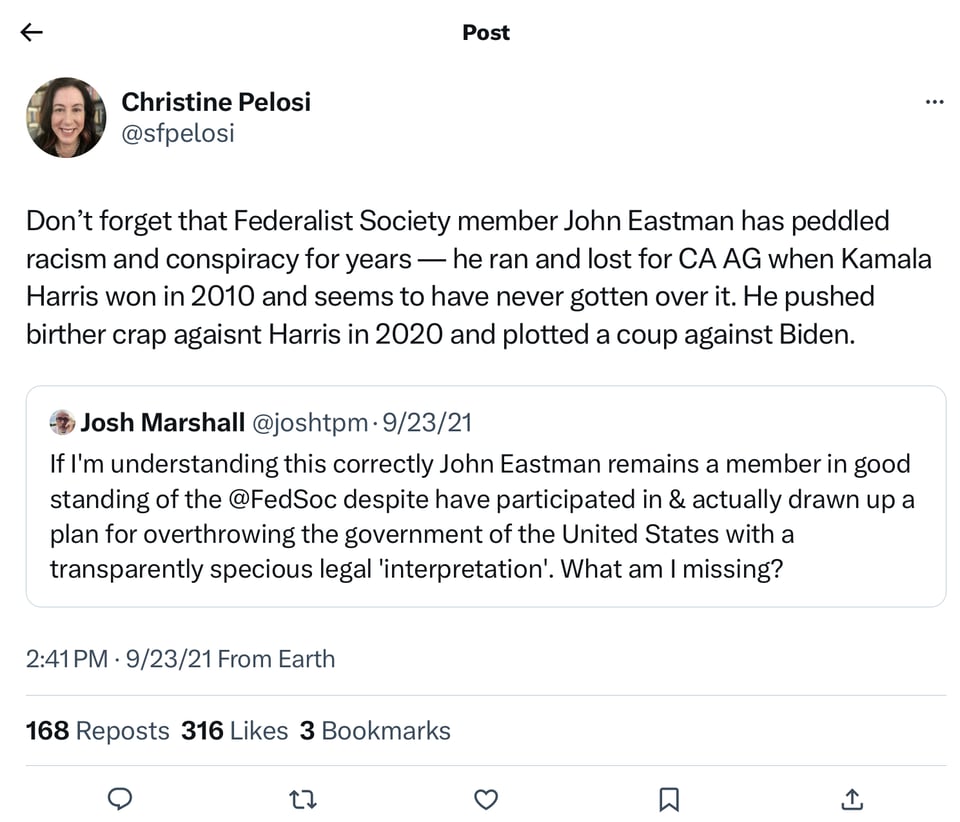Screen dimensions: 960x822
Task: Go back using the left arrow
Action: click(32, 32)
